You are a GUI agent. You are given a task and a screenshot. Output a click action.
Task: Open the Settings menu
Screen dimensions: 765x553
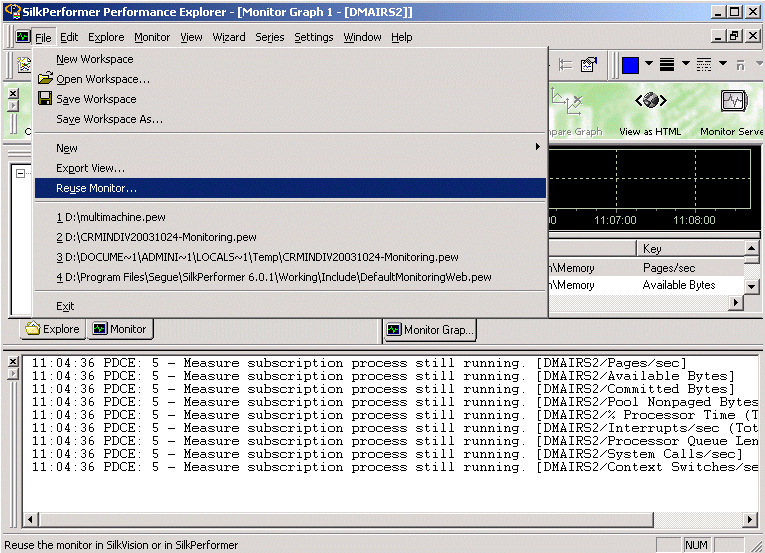pyautogui.click(x=313, y=37)
